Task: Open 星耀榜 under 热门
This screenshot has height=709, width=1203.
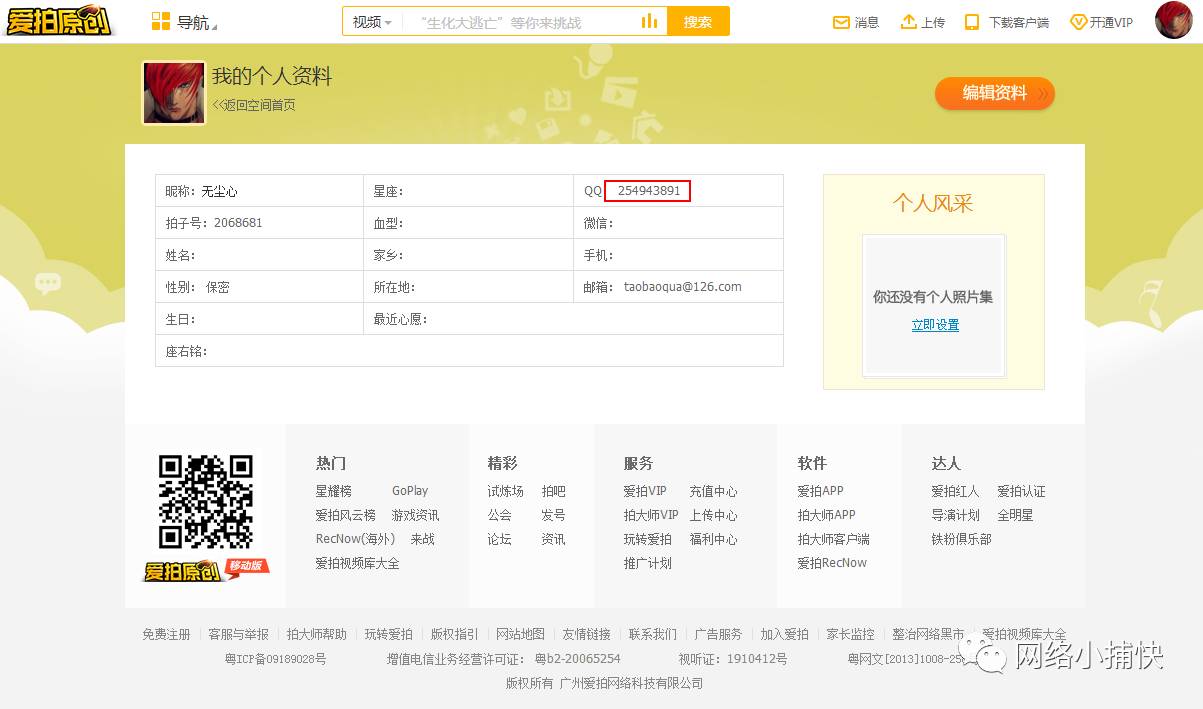Action: [334, 491]
